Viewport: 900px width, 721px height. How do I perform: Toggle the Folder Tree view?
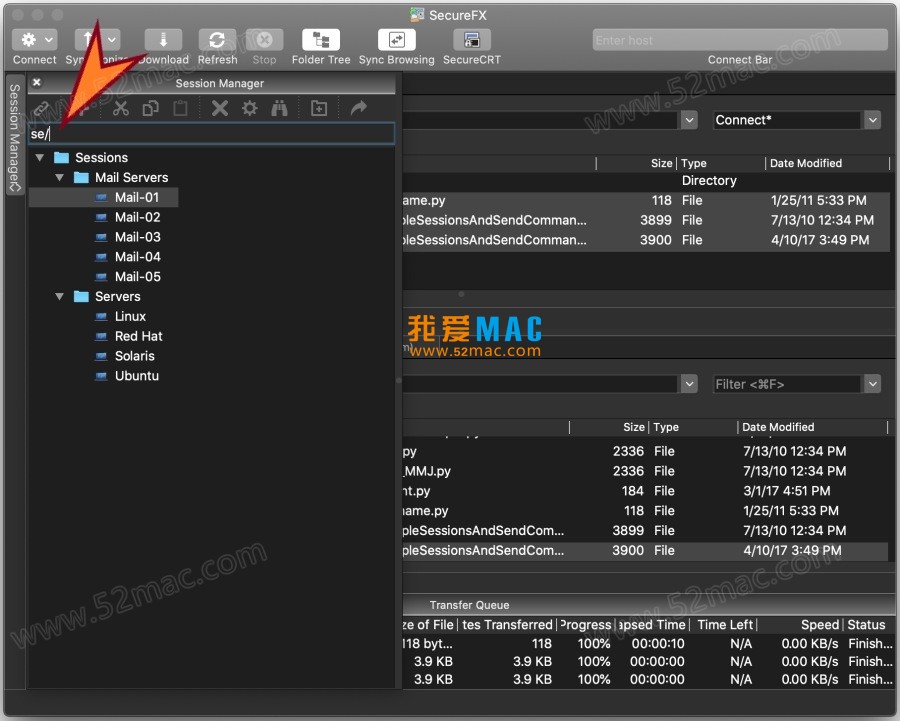[x=321, y=40]
